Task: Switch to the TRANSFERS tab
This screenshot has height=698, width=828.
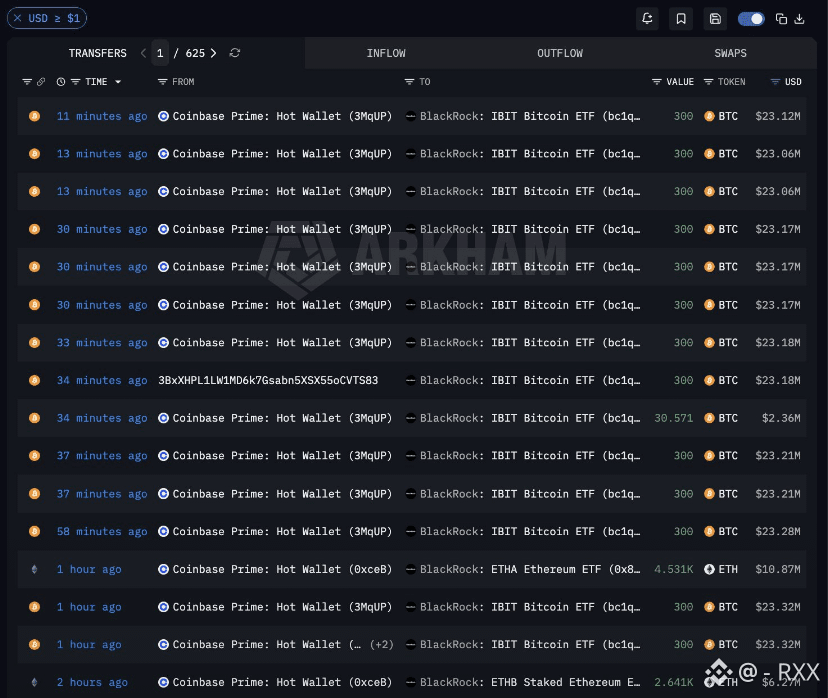Action: [98, 53]
